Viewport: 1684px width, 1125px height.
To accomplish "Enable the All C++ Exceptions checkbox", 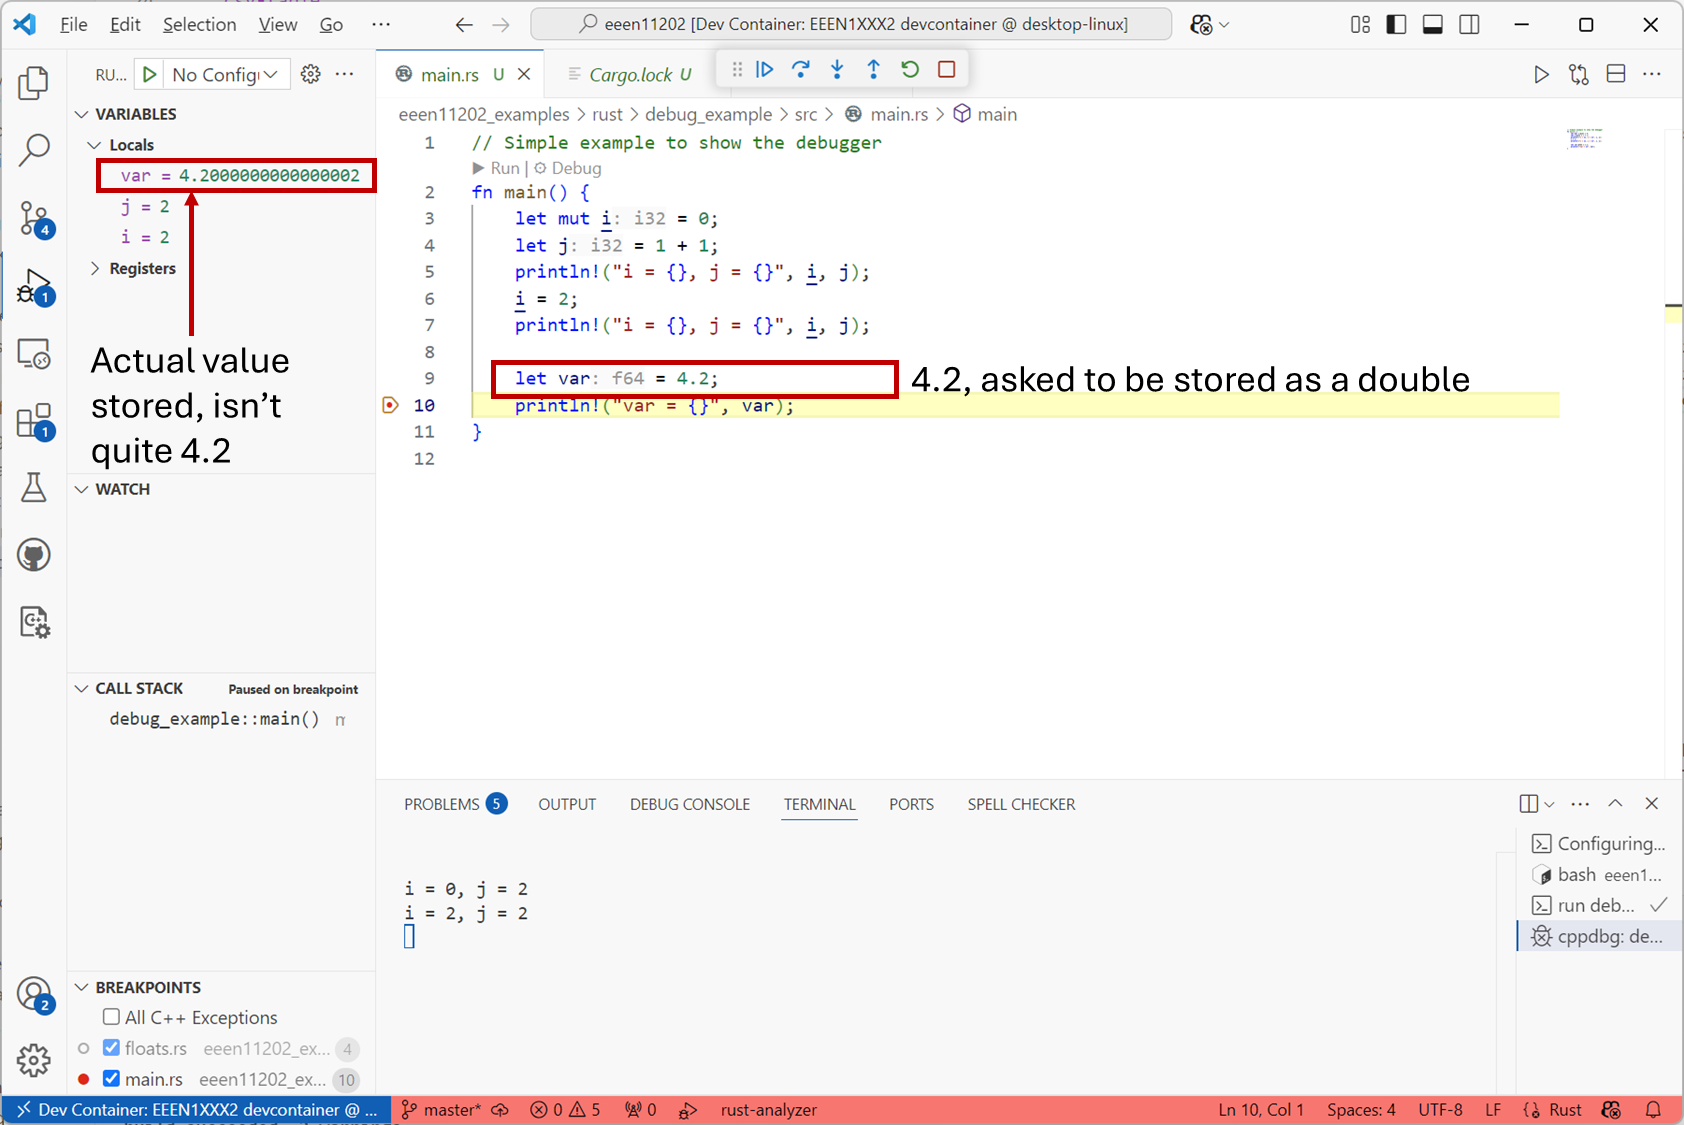I will 112,1017.
